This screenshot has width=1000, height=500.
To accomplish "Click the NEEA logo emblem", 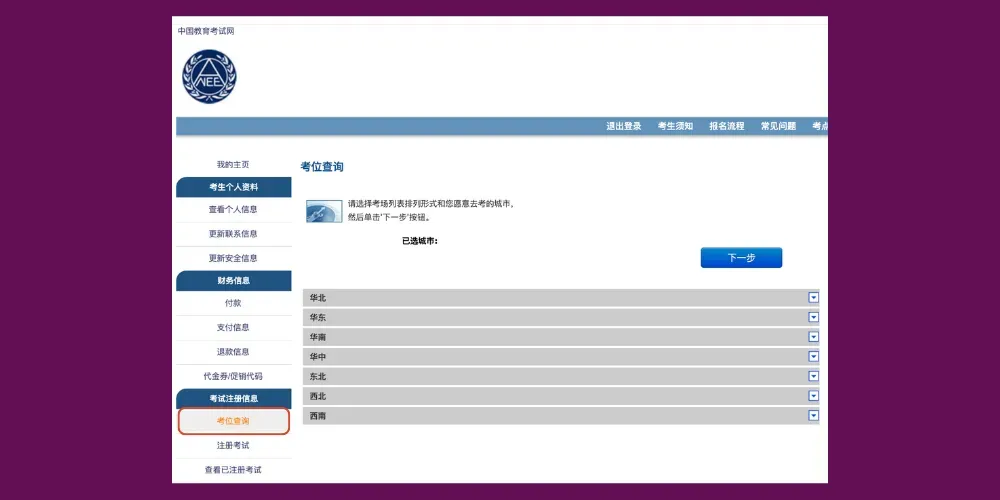I will 209,77.
